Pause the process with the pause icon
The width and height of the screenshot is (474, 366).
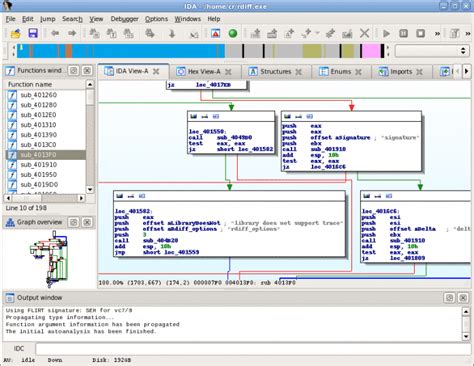[403, 33]
